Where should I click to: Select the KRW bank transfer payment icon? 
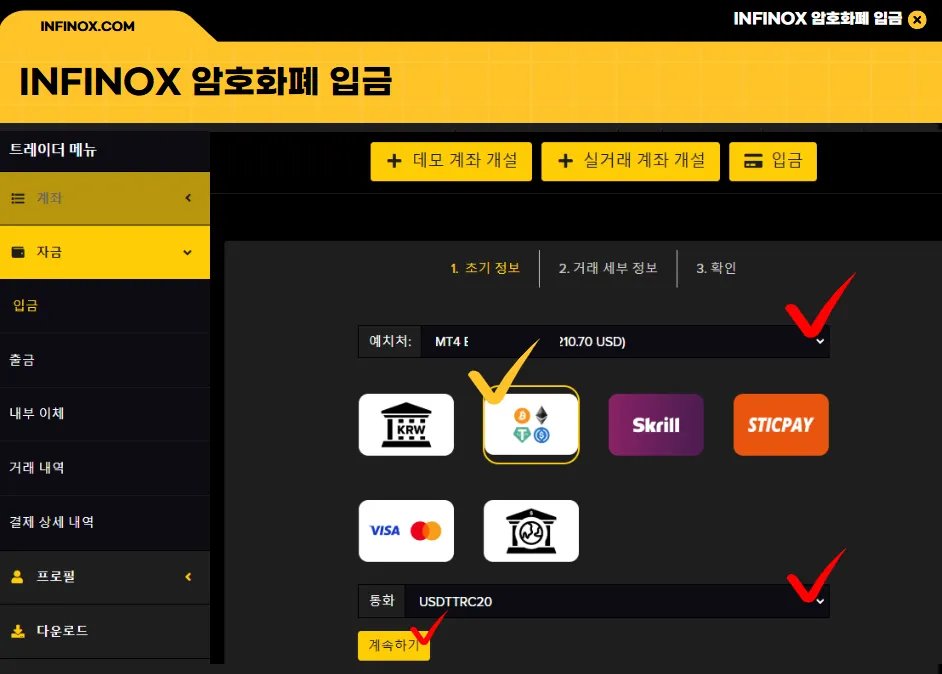pyautogui.click(x=406, y=425)
